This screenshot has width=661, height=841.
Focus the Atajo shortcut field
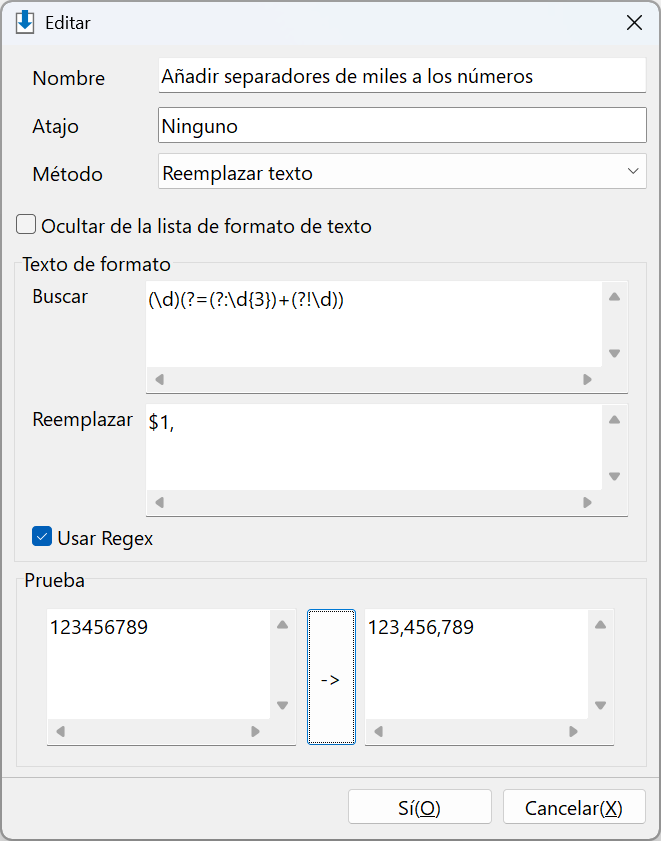(402, 126)
